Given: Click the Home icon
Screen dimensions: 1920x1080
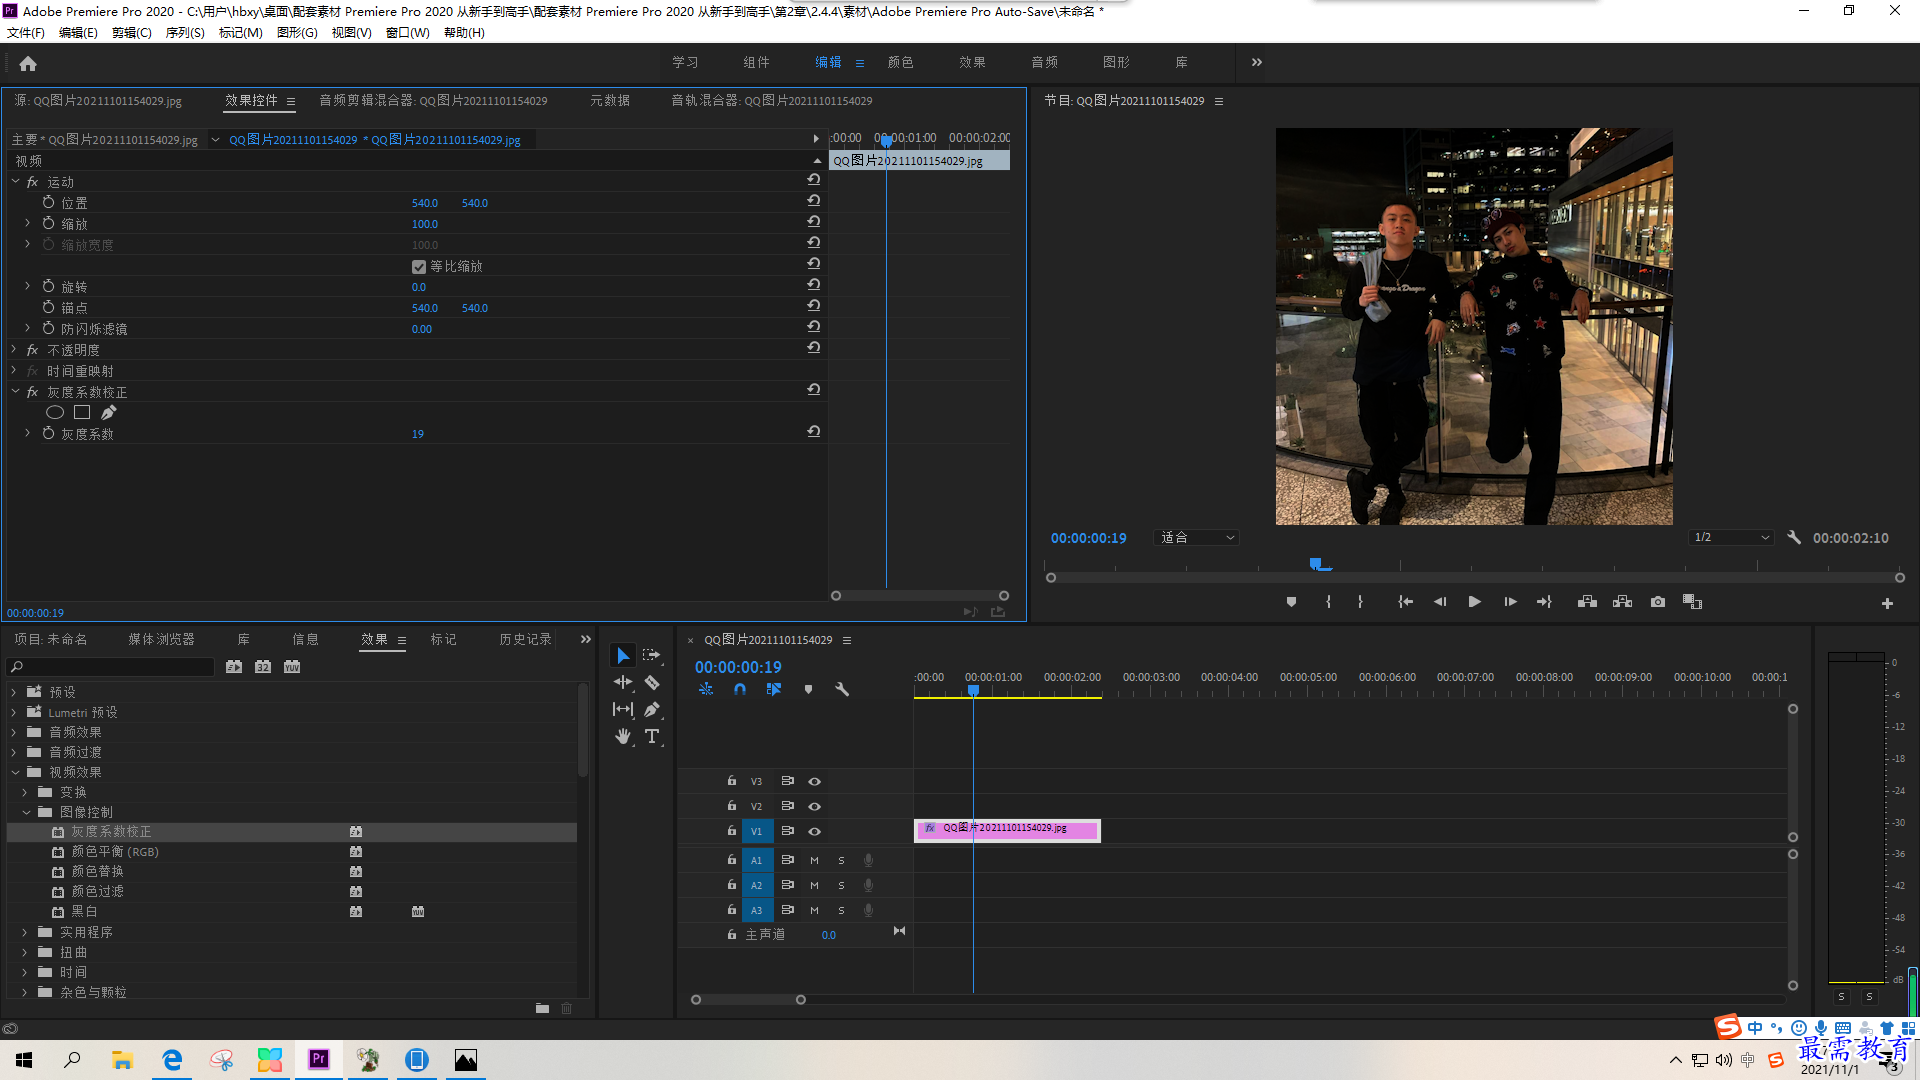Looking at the screenshot, I should [28, 63].
